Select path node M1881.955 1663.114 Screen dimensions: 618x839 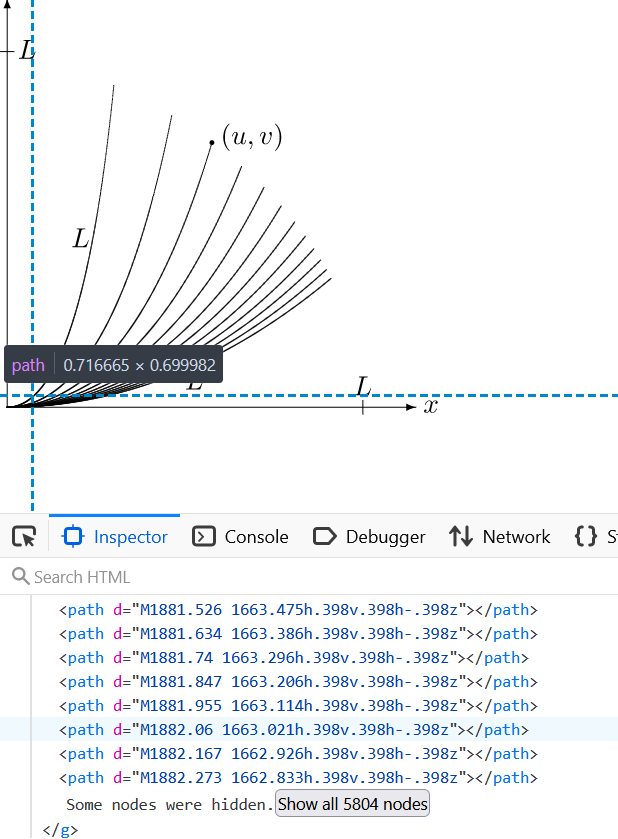tap(298, 706)
